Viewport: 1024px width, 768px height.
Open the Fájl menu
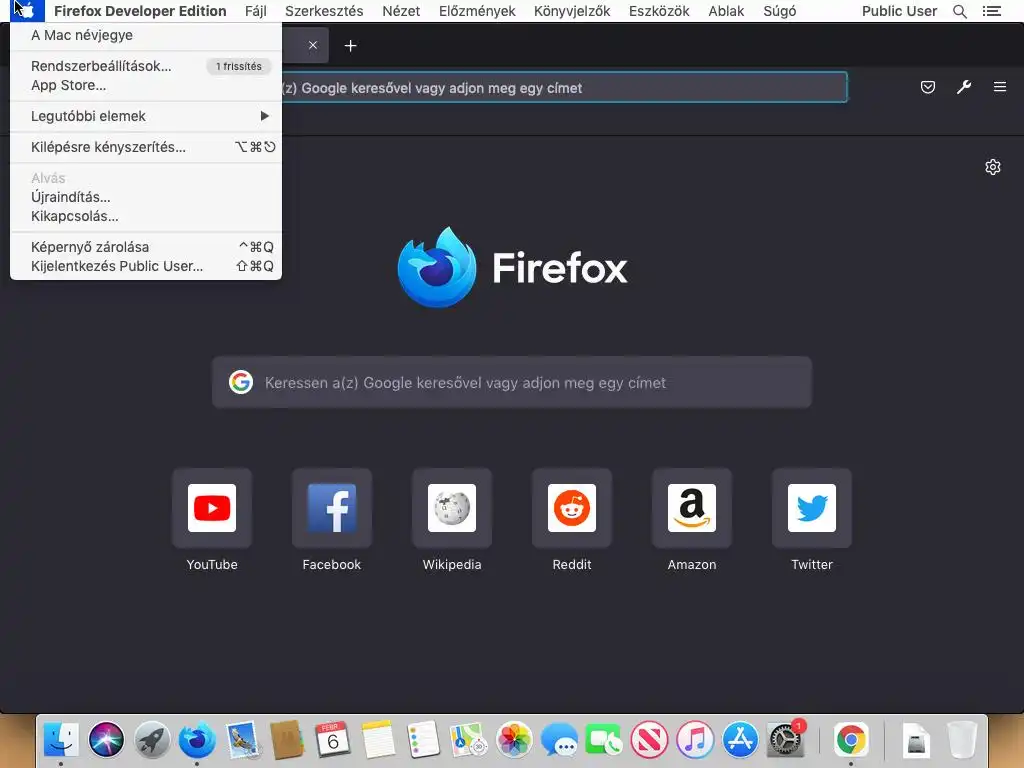pyautogui.click(x=255, y=11)
